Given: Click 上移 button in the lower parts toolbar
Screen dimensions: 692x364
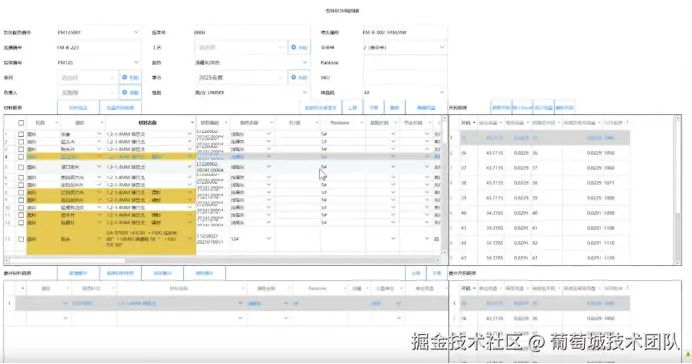Looking at the screenshot, I should (x=416, y=273).
